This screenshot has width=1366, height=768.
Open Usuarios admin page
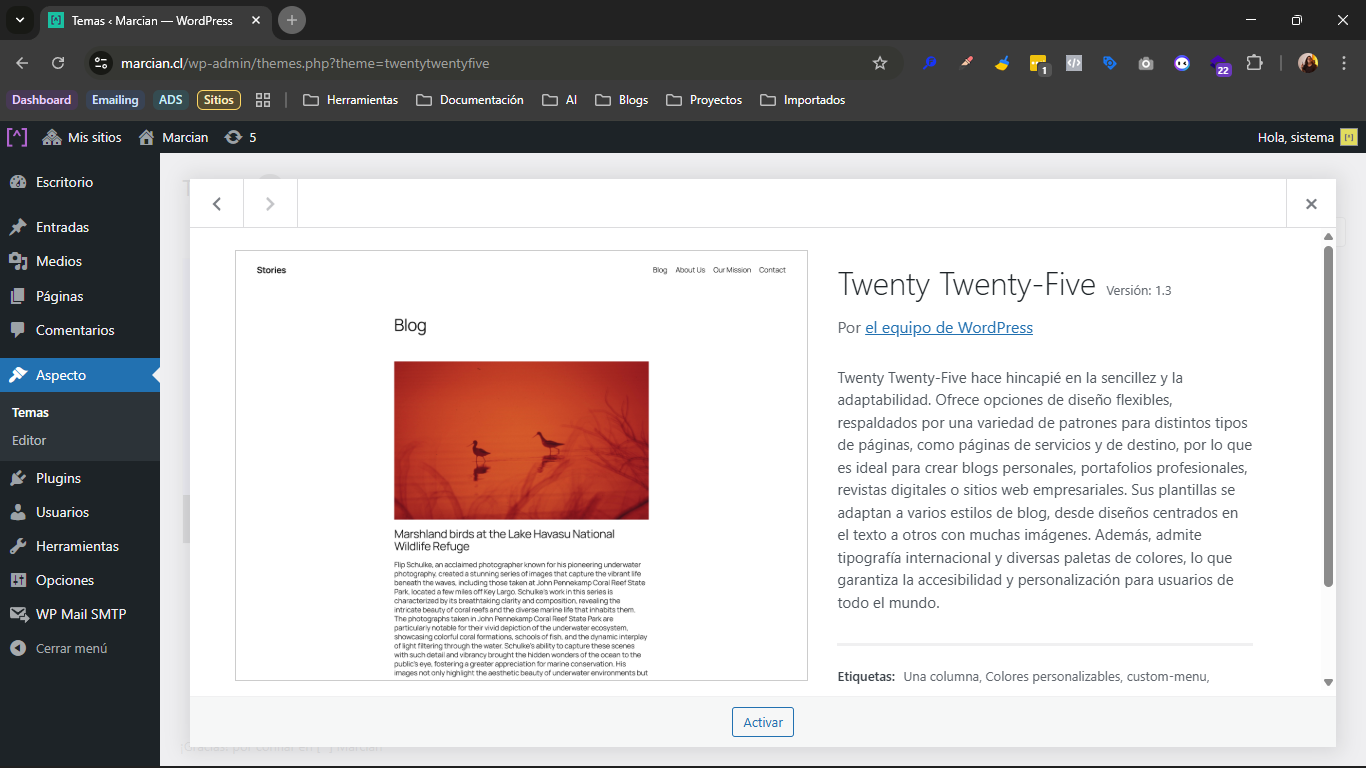click(x=62, y=512)
